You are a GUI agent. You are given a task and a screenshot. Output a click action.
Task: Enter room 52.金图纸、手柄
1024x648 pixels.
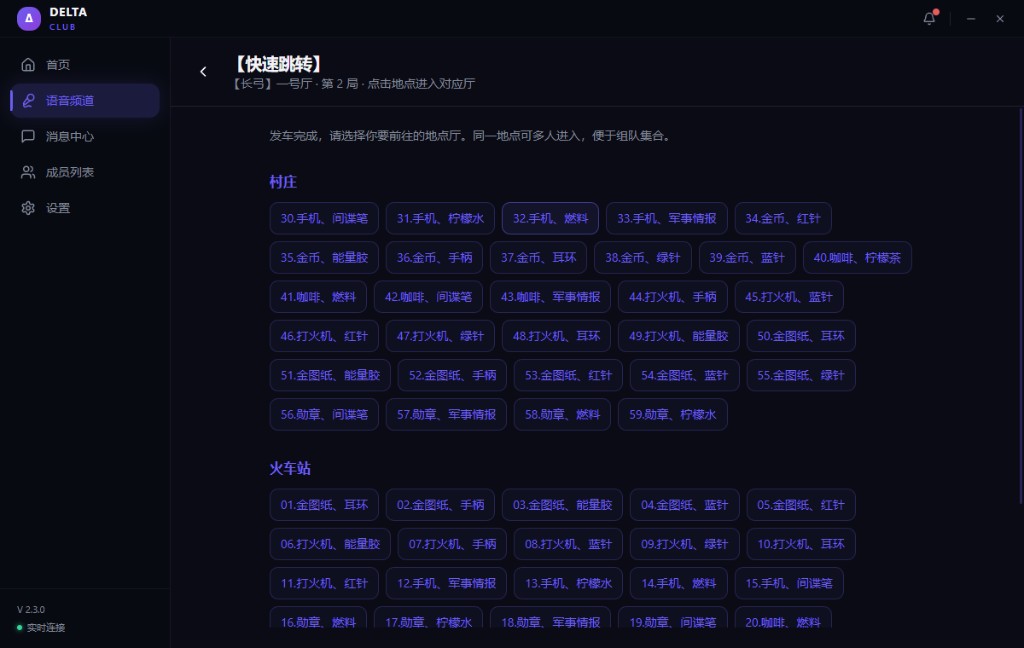point(452,375)
